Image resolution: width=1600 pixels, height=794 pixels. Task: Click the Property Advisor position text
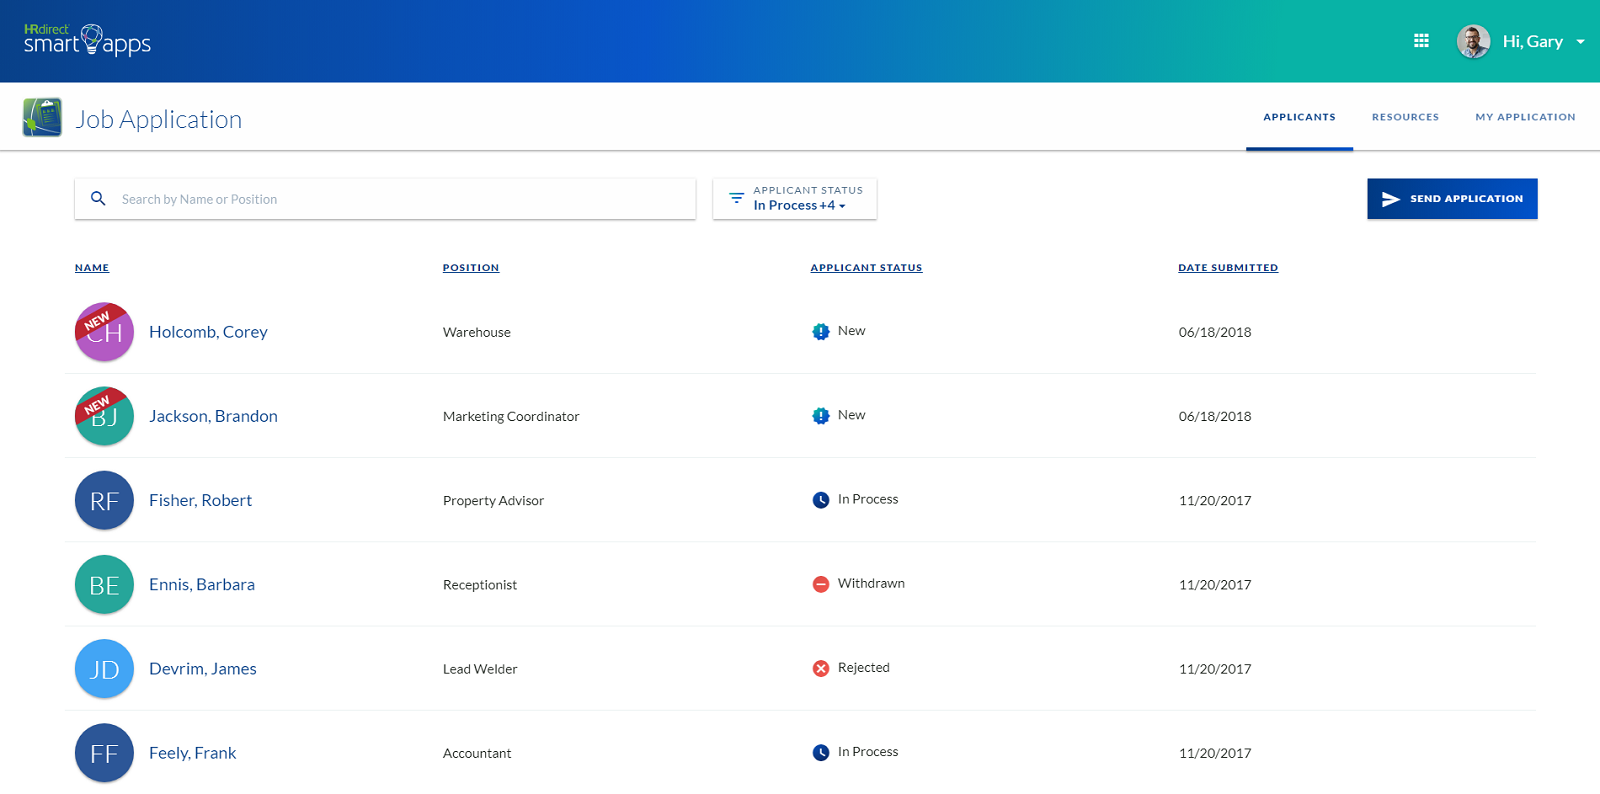click(493, 500)
